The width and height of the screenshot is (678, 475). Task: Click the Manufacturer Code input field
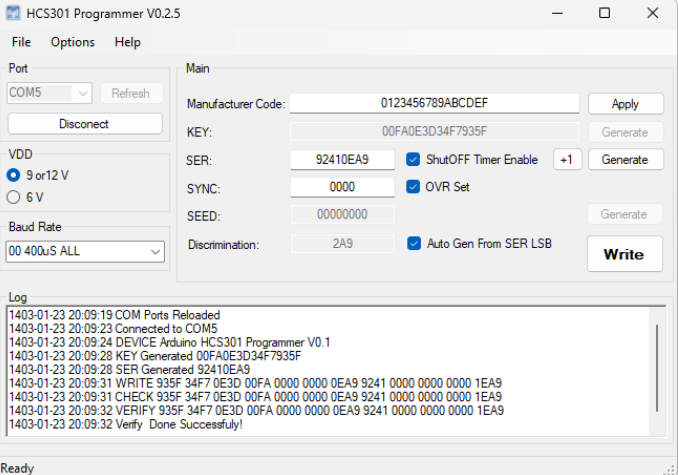[x=434, y=104]
